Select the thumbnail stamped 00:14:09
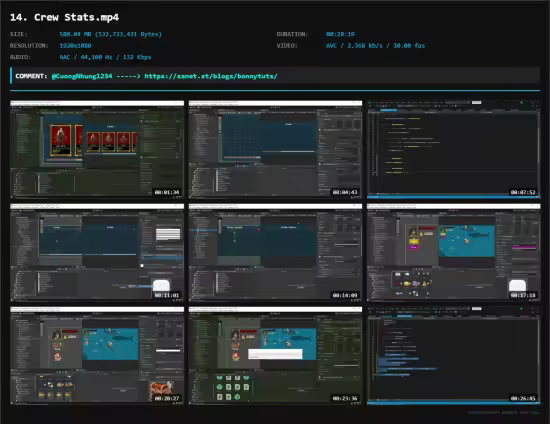The width and height of the screenshot is (550, 424). tap(275, 252)
